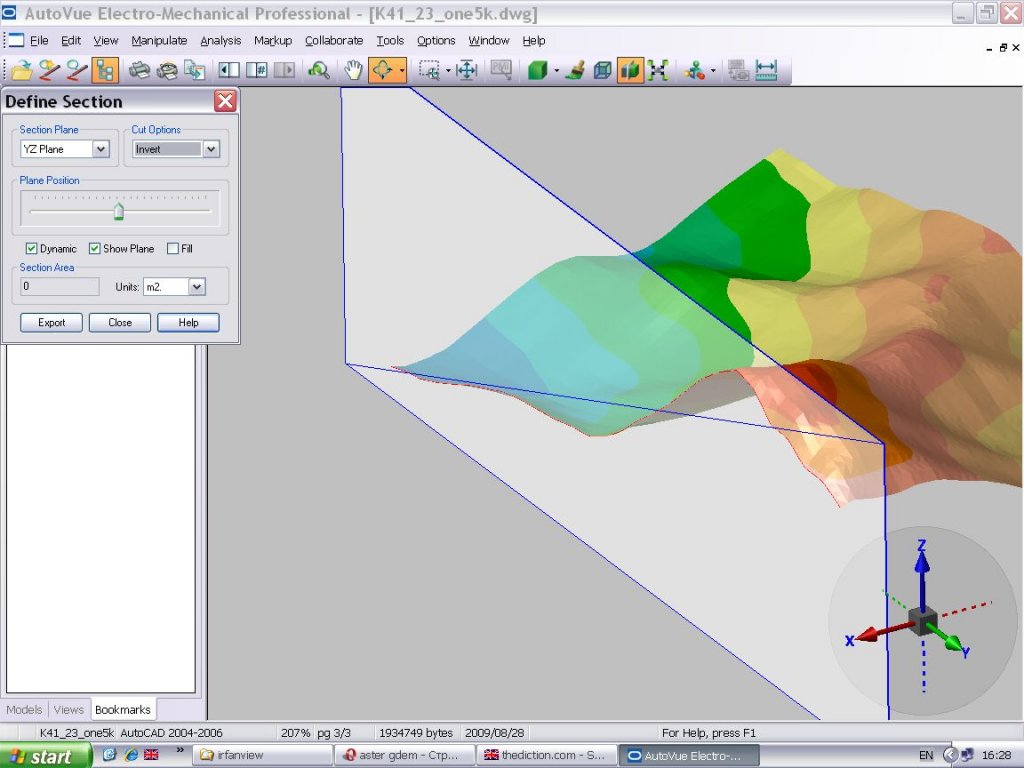Open the Section Plane dropdown
Viewport: 1024px width, 768px height.
pos(100,149)
